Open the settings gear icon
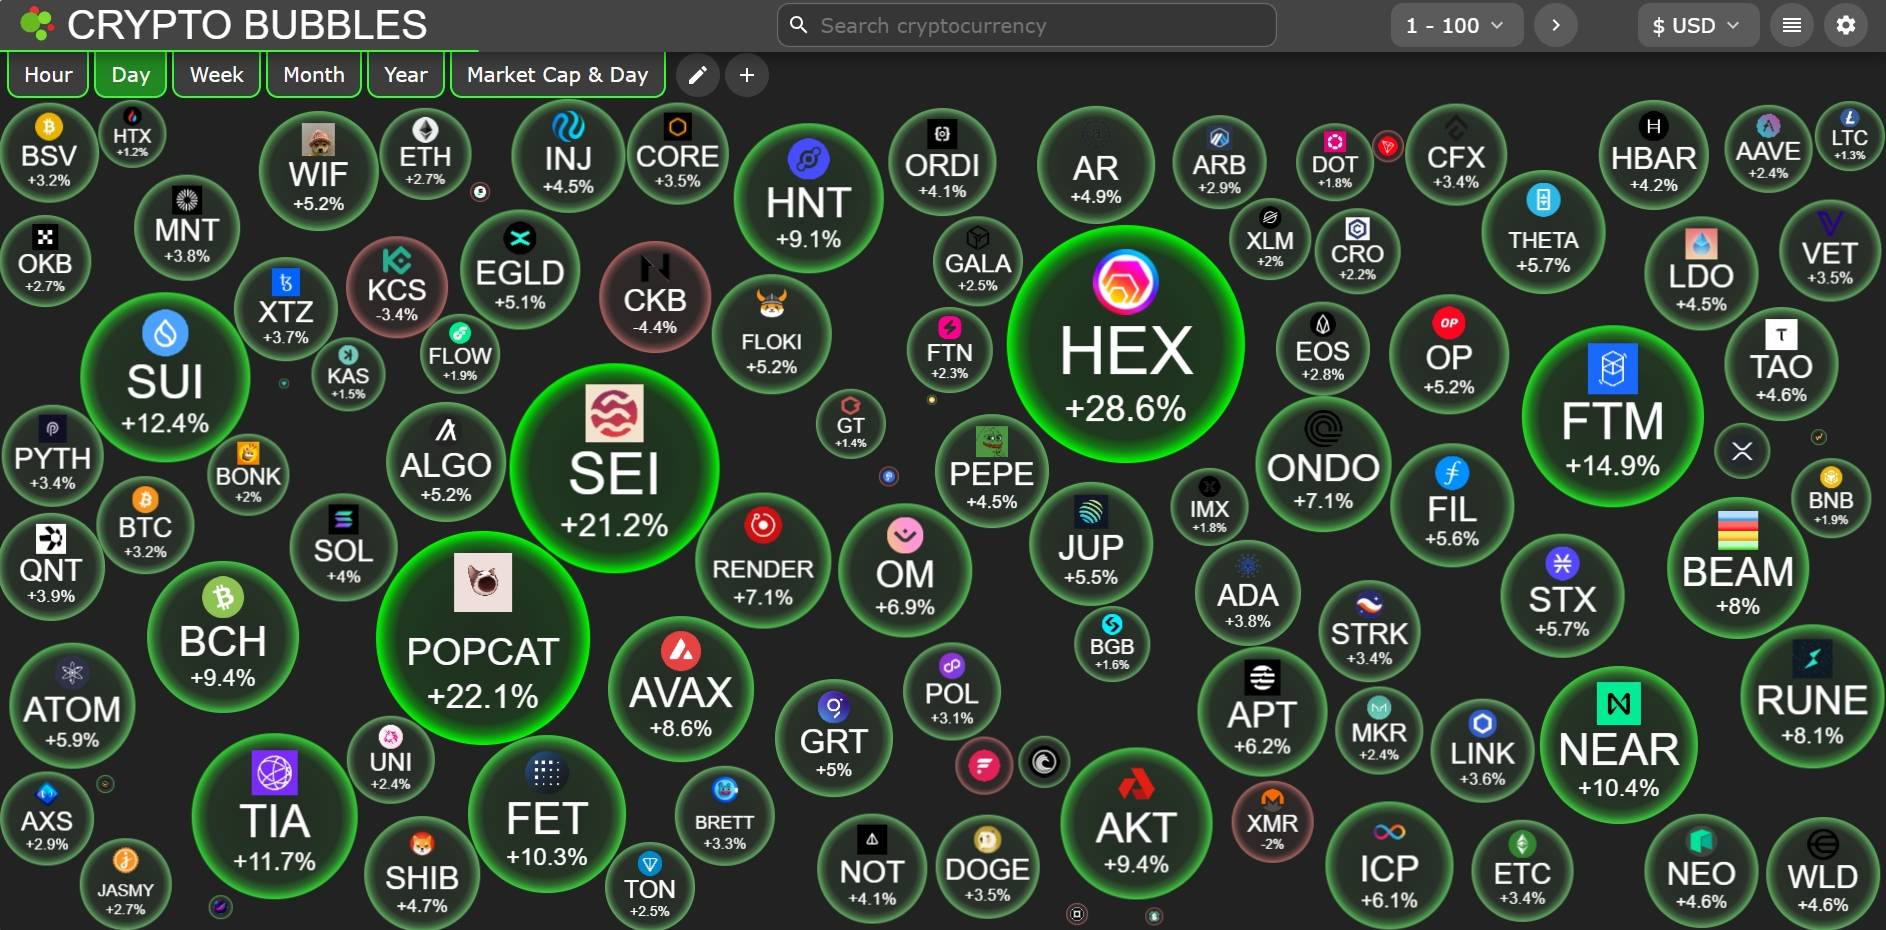Screen dimensions: 1886x930 point(1846,25)
